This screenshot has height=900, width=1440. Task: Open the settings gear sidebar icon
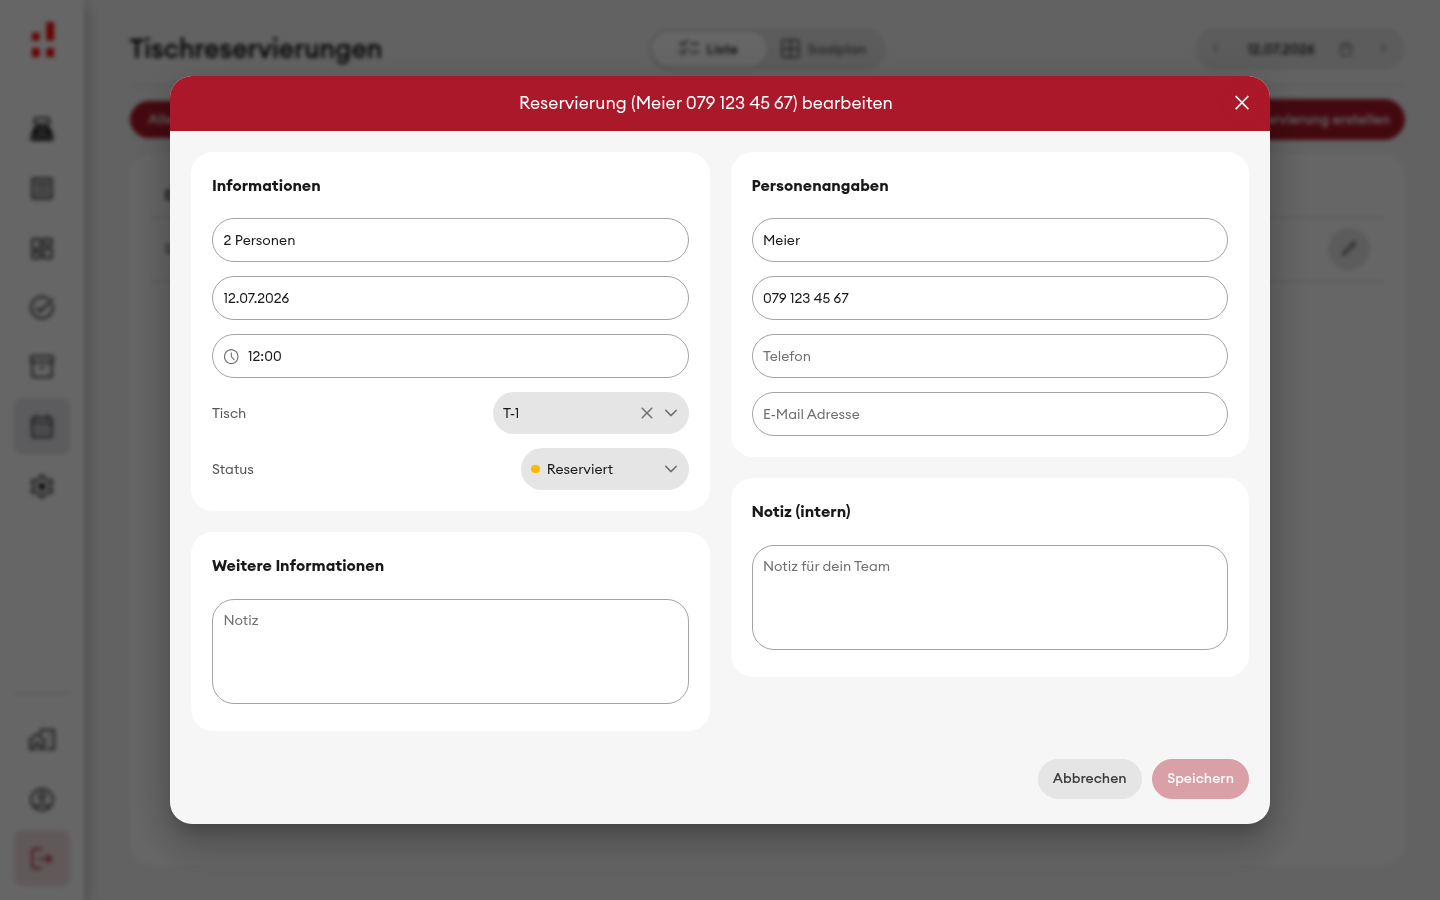point(42,486)
